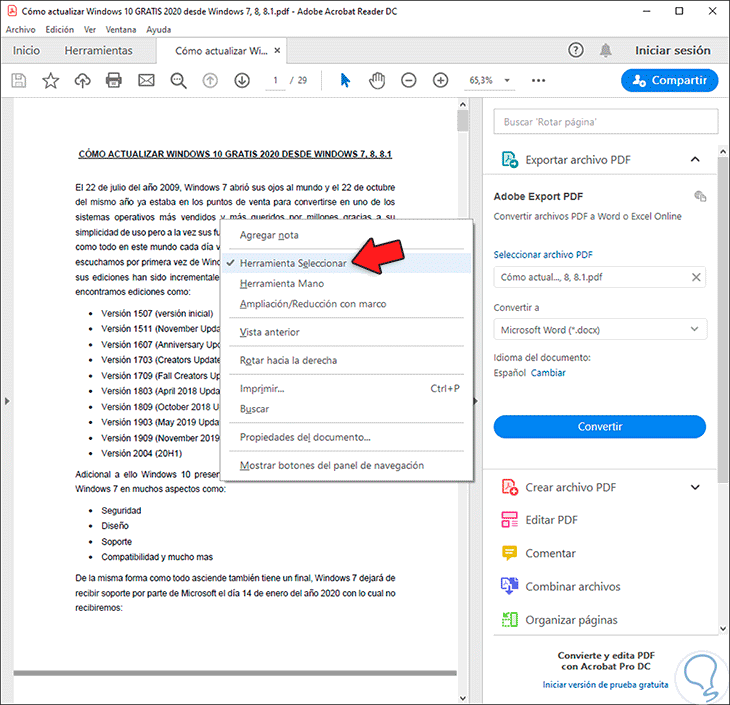Remove the selected PDF file with X

[x=696, y=277]
